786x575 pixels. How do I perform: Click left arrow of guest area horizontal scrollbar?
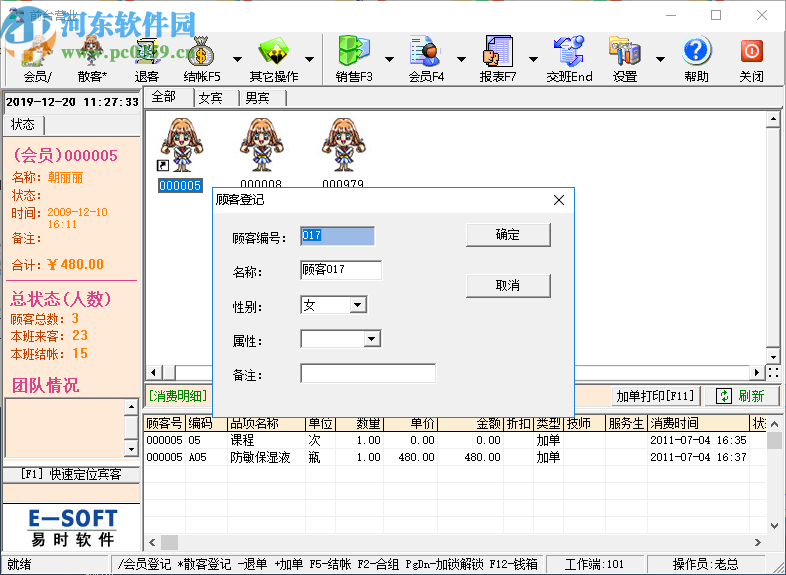tap(153, 372)
